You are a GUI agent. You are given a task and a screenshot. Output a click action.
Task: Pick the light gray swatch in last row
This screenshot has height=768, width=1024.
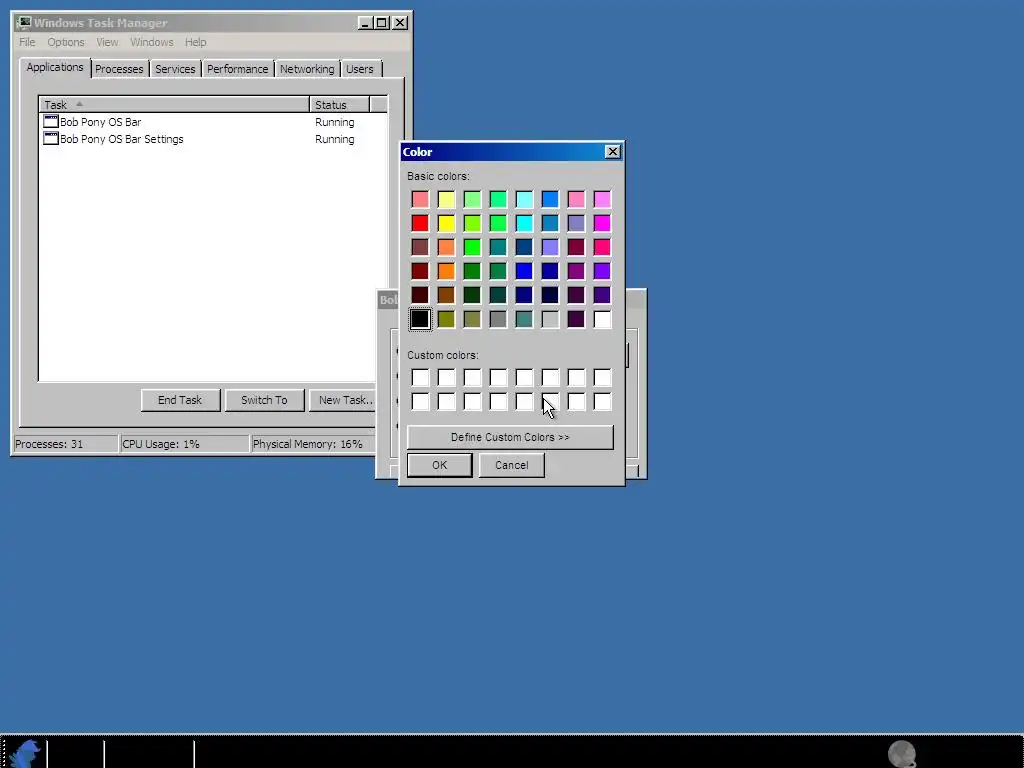[x=550, y=319]
